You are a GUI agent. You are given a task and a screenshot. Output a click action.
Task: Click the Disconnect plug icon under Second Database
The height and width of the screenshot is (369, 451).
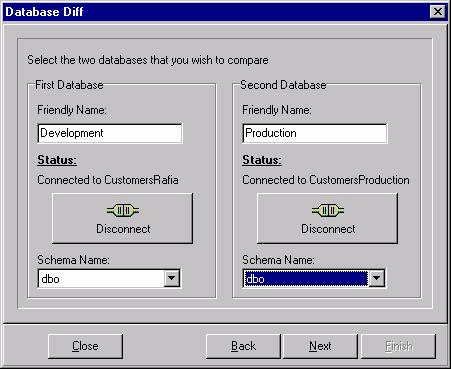click(328, 211)
